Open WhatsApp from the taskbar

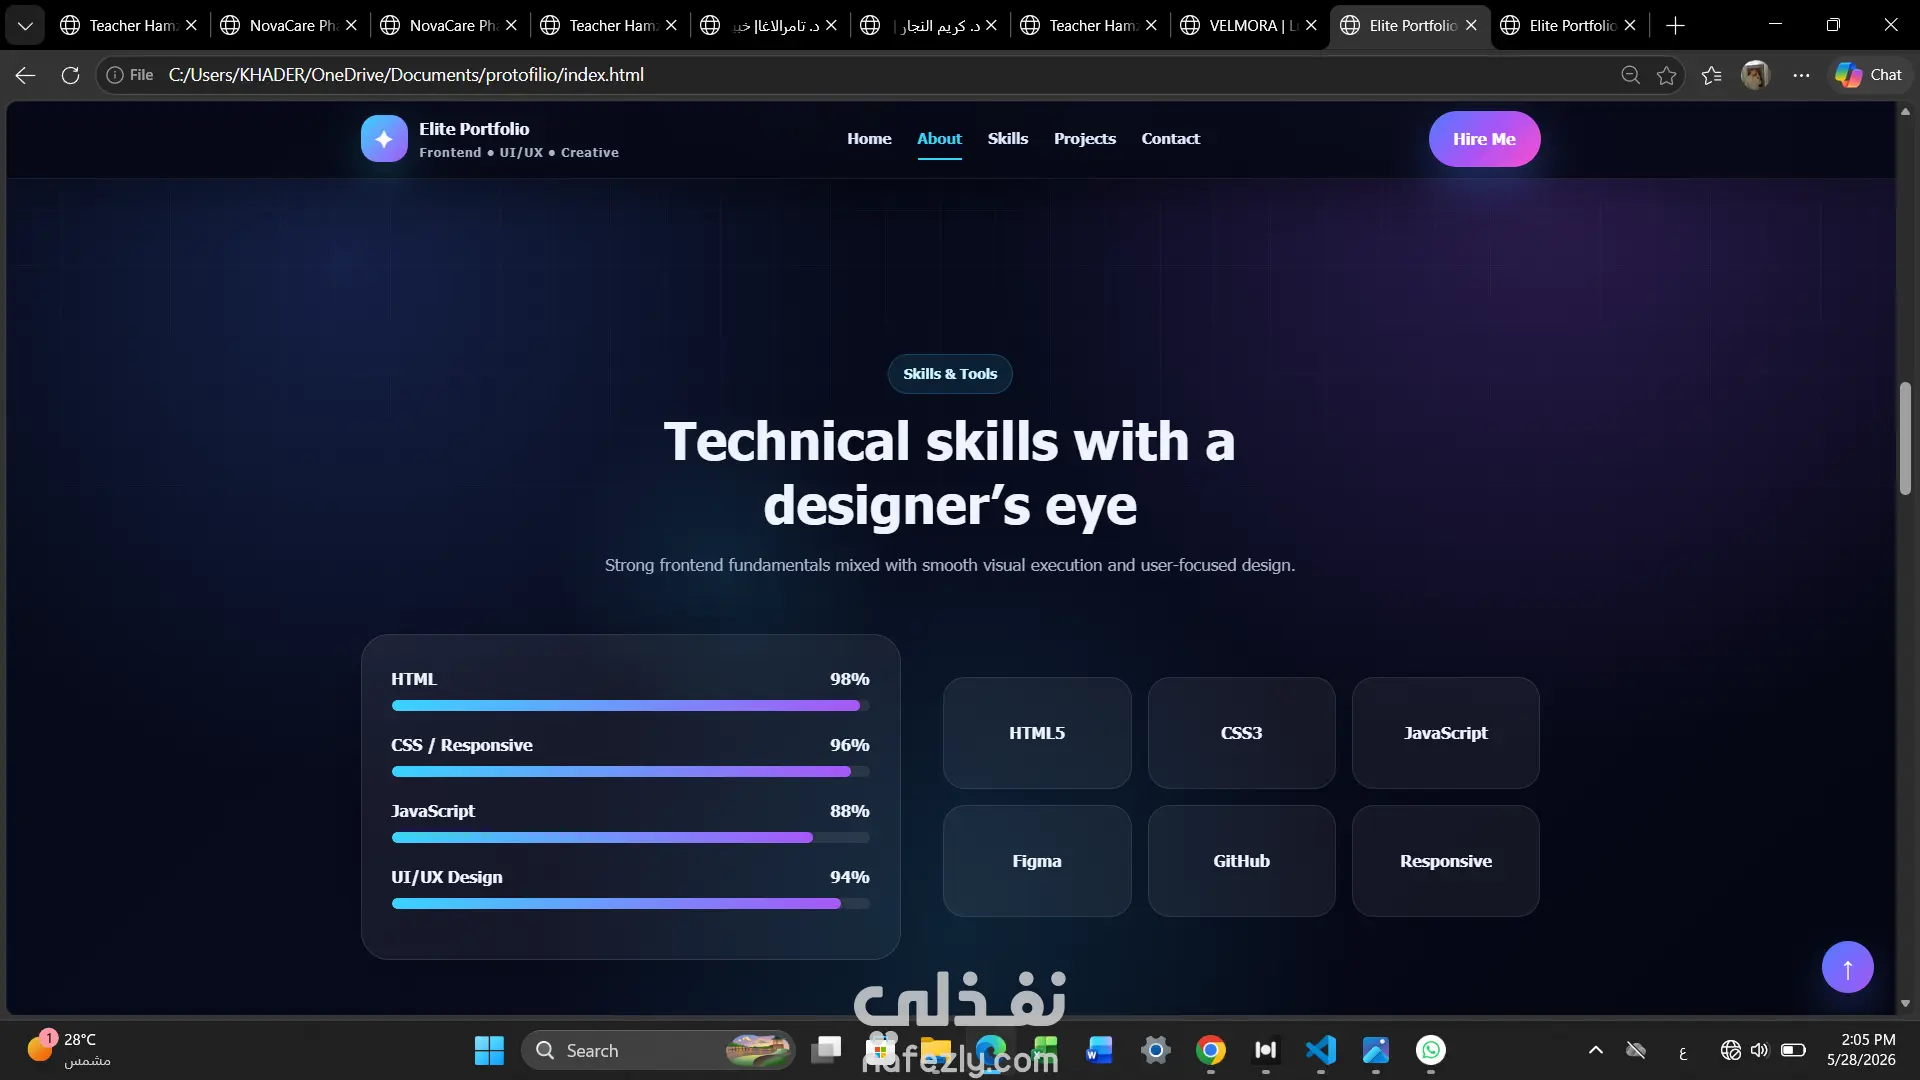(1430, 1050)
